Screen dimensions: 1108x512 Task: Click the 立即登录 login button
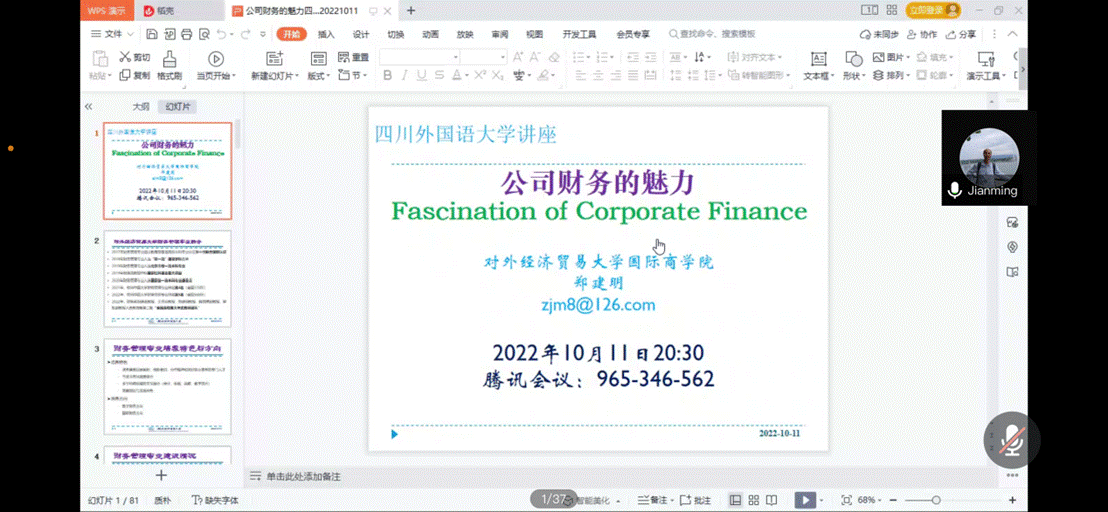tap(931, 10)
